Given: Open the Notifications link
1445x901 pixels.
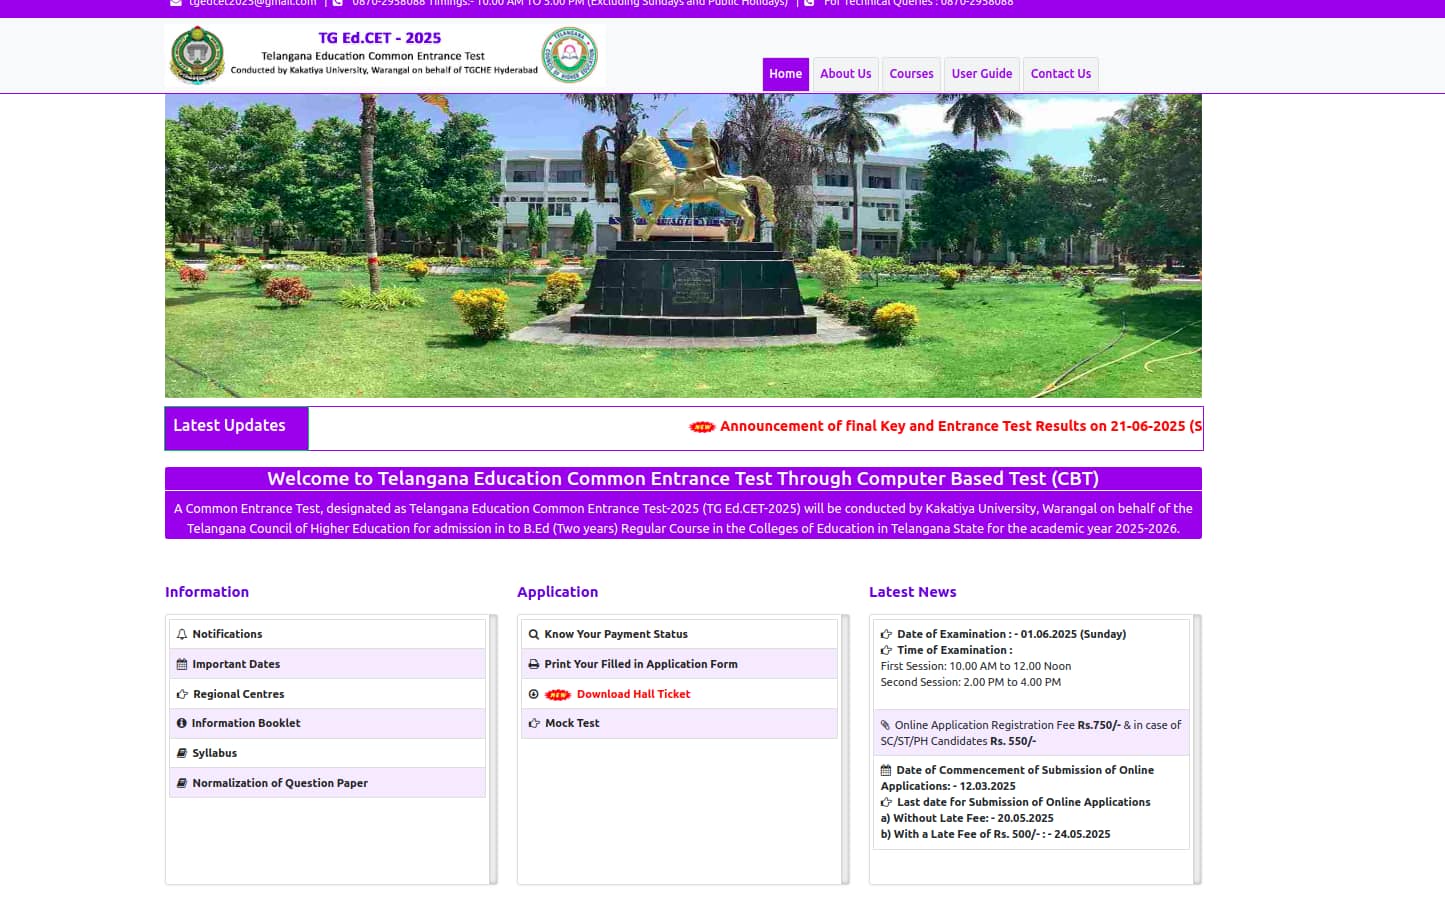Looking at the screenshot, I should coord(227,634).
